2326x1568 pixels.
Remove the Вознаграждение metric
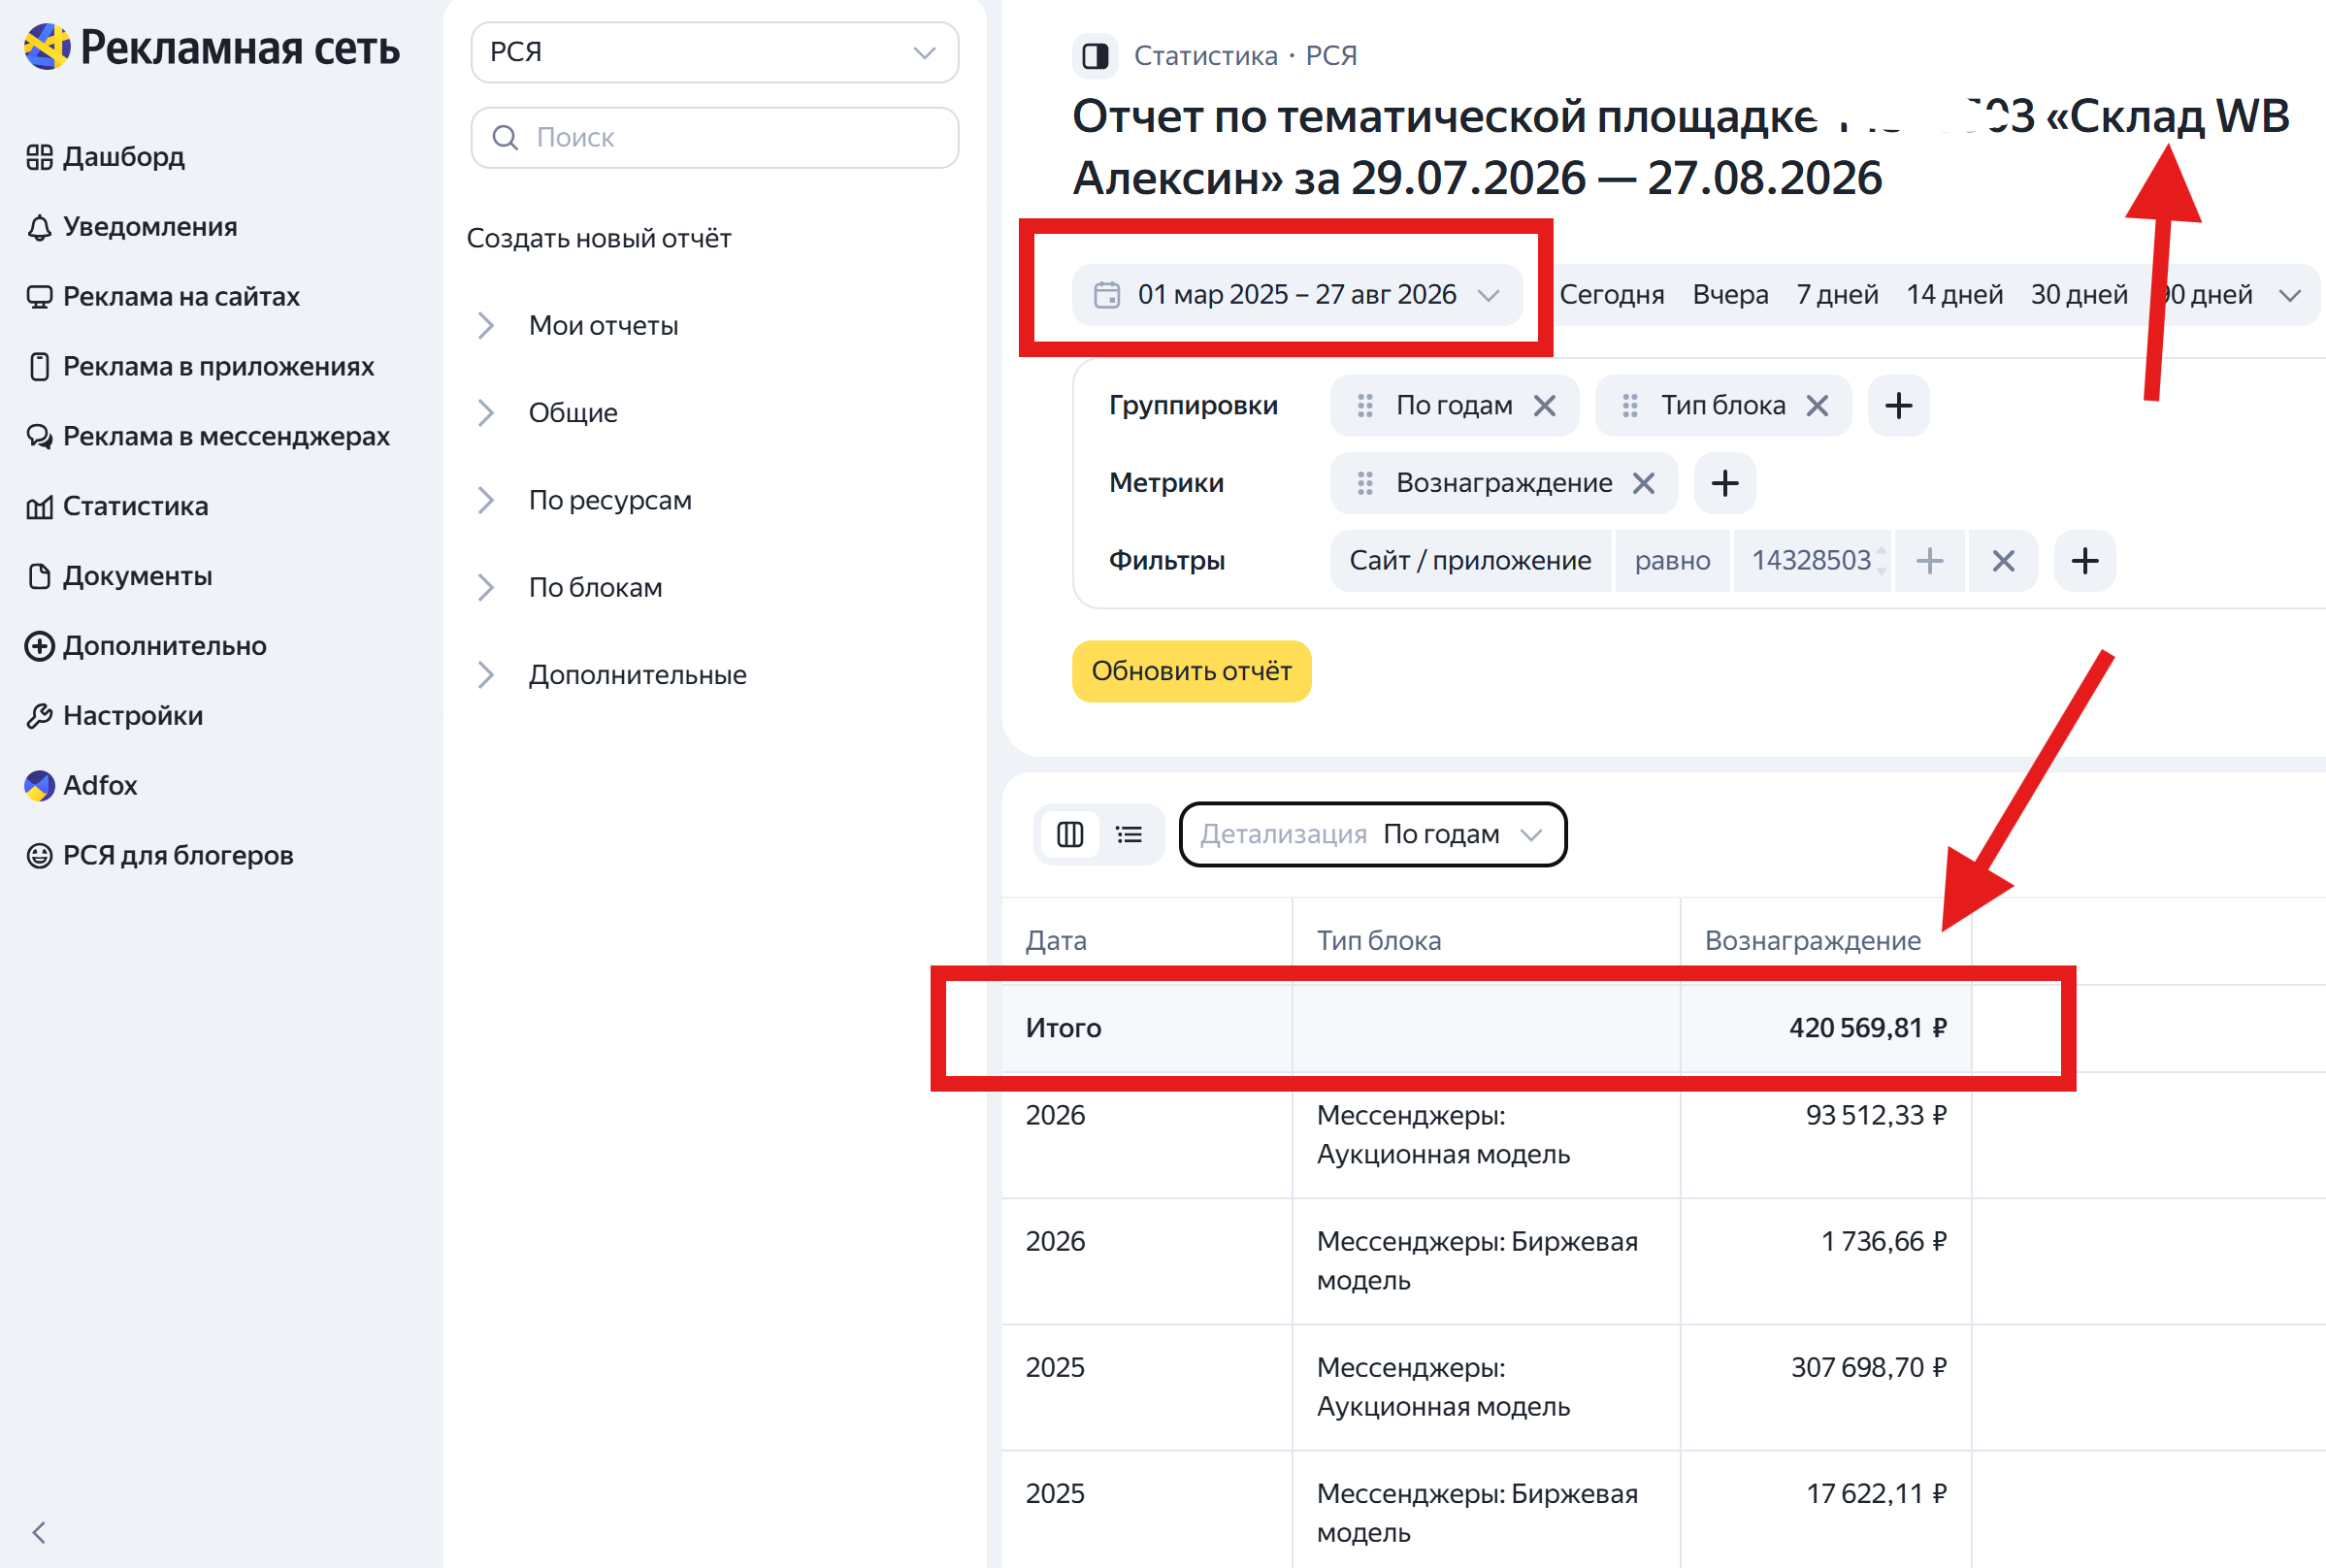point(1644,484)
